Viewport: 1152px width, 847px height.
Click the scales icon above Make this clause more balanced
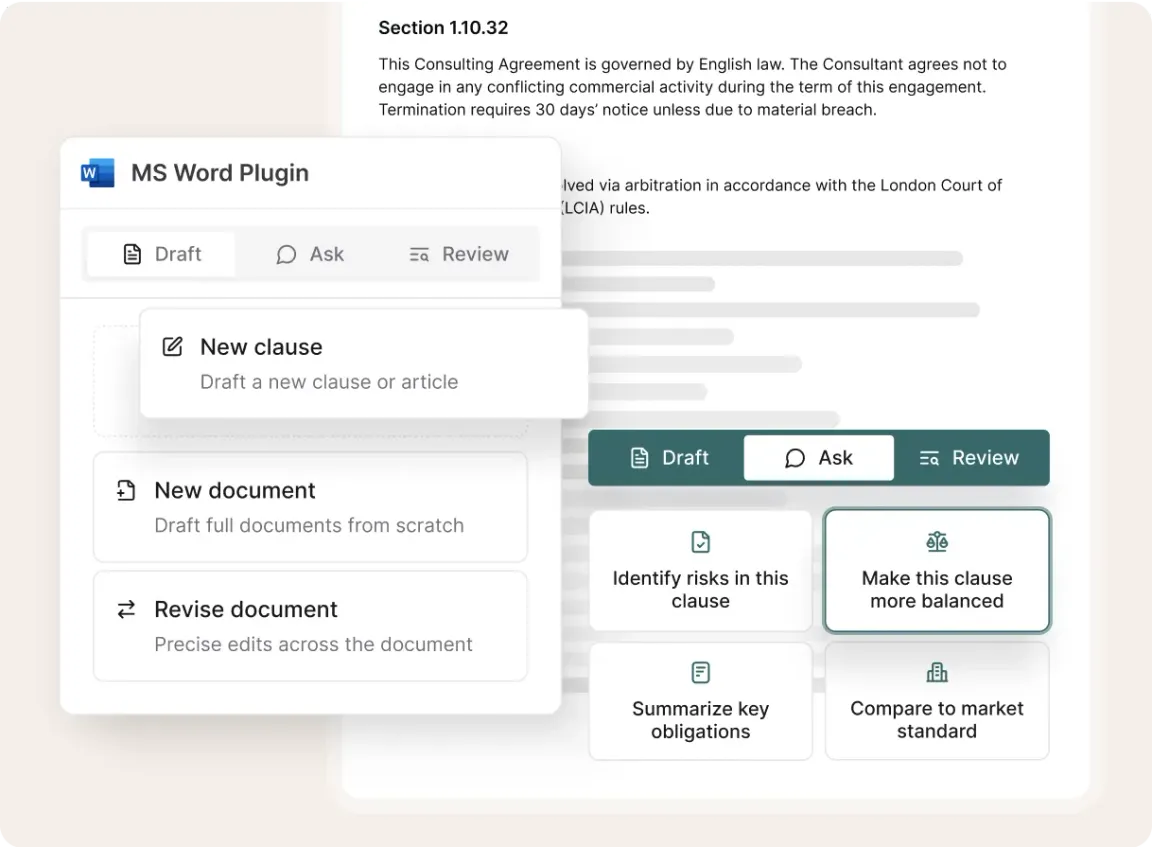936,541
